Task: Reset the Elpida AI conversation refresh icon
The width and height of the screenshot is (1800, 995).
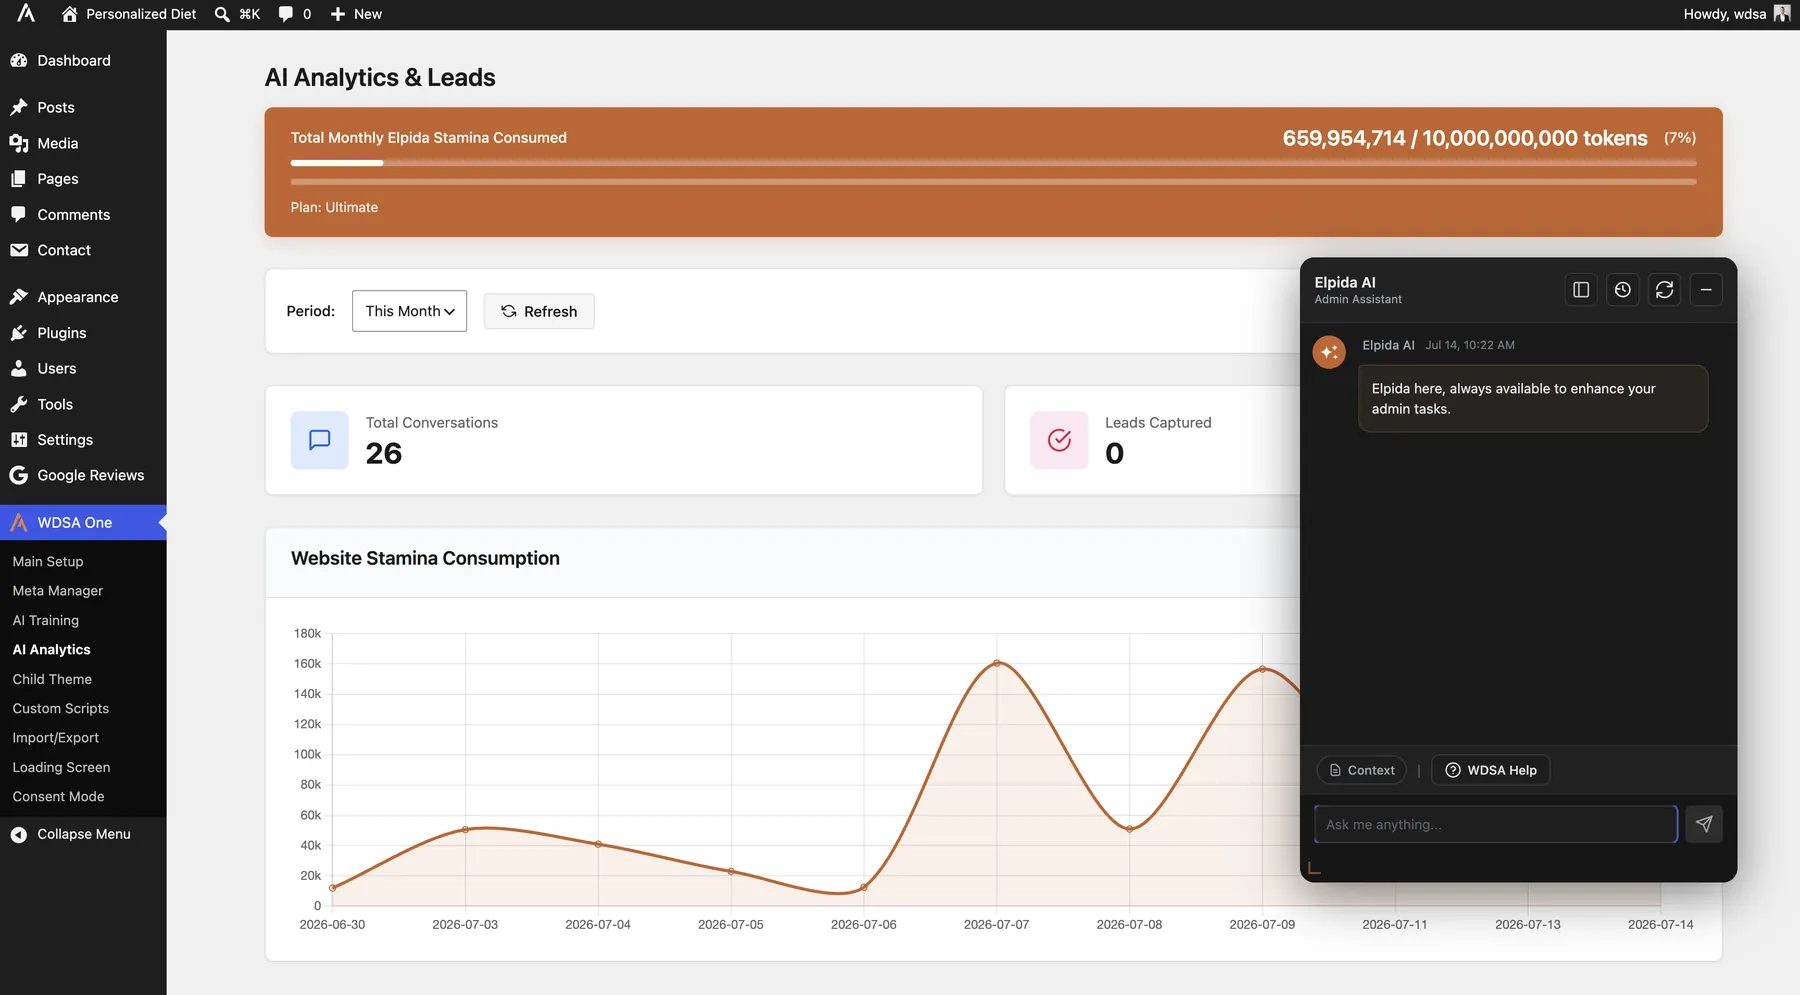Action: tap(1664, 290)
